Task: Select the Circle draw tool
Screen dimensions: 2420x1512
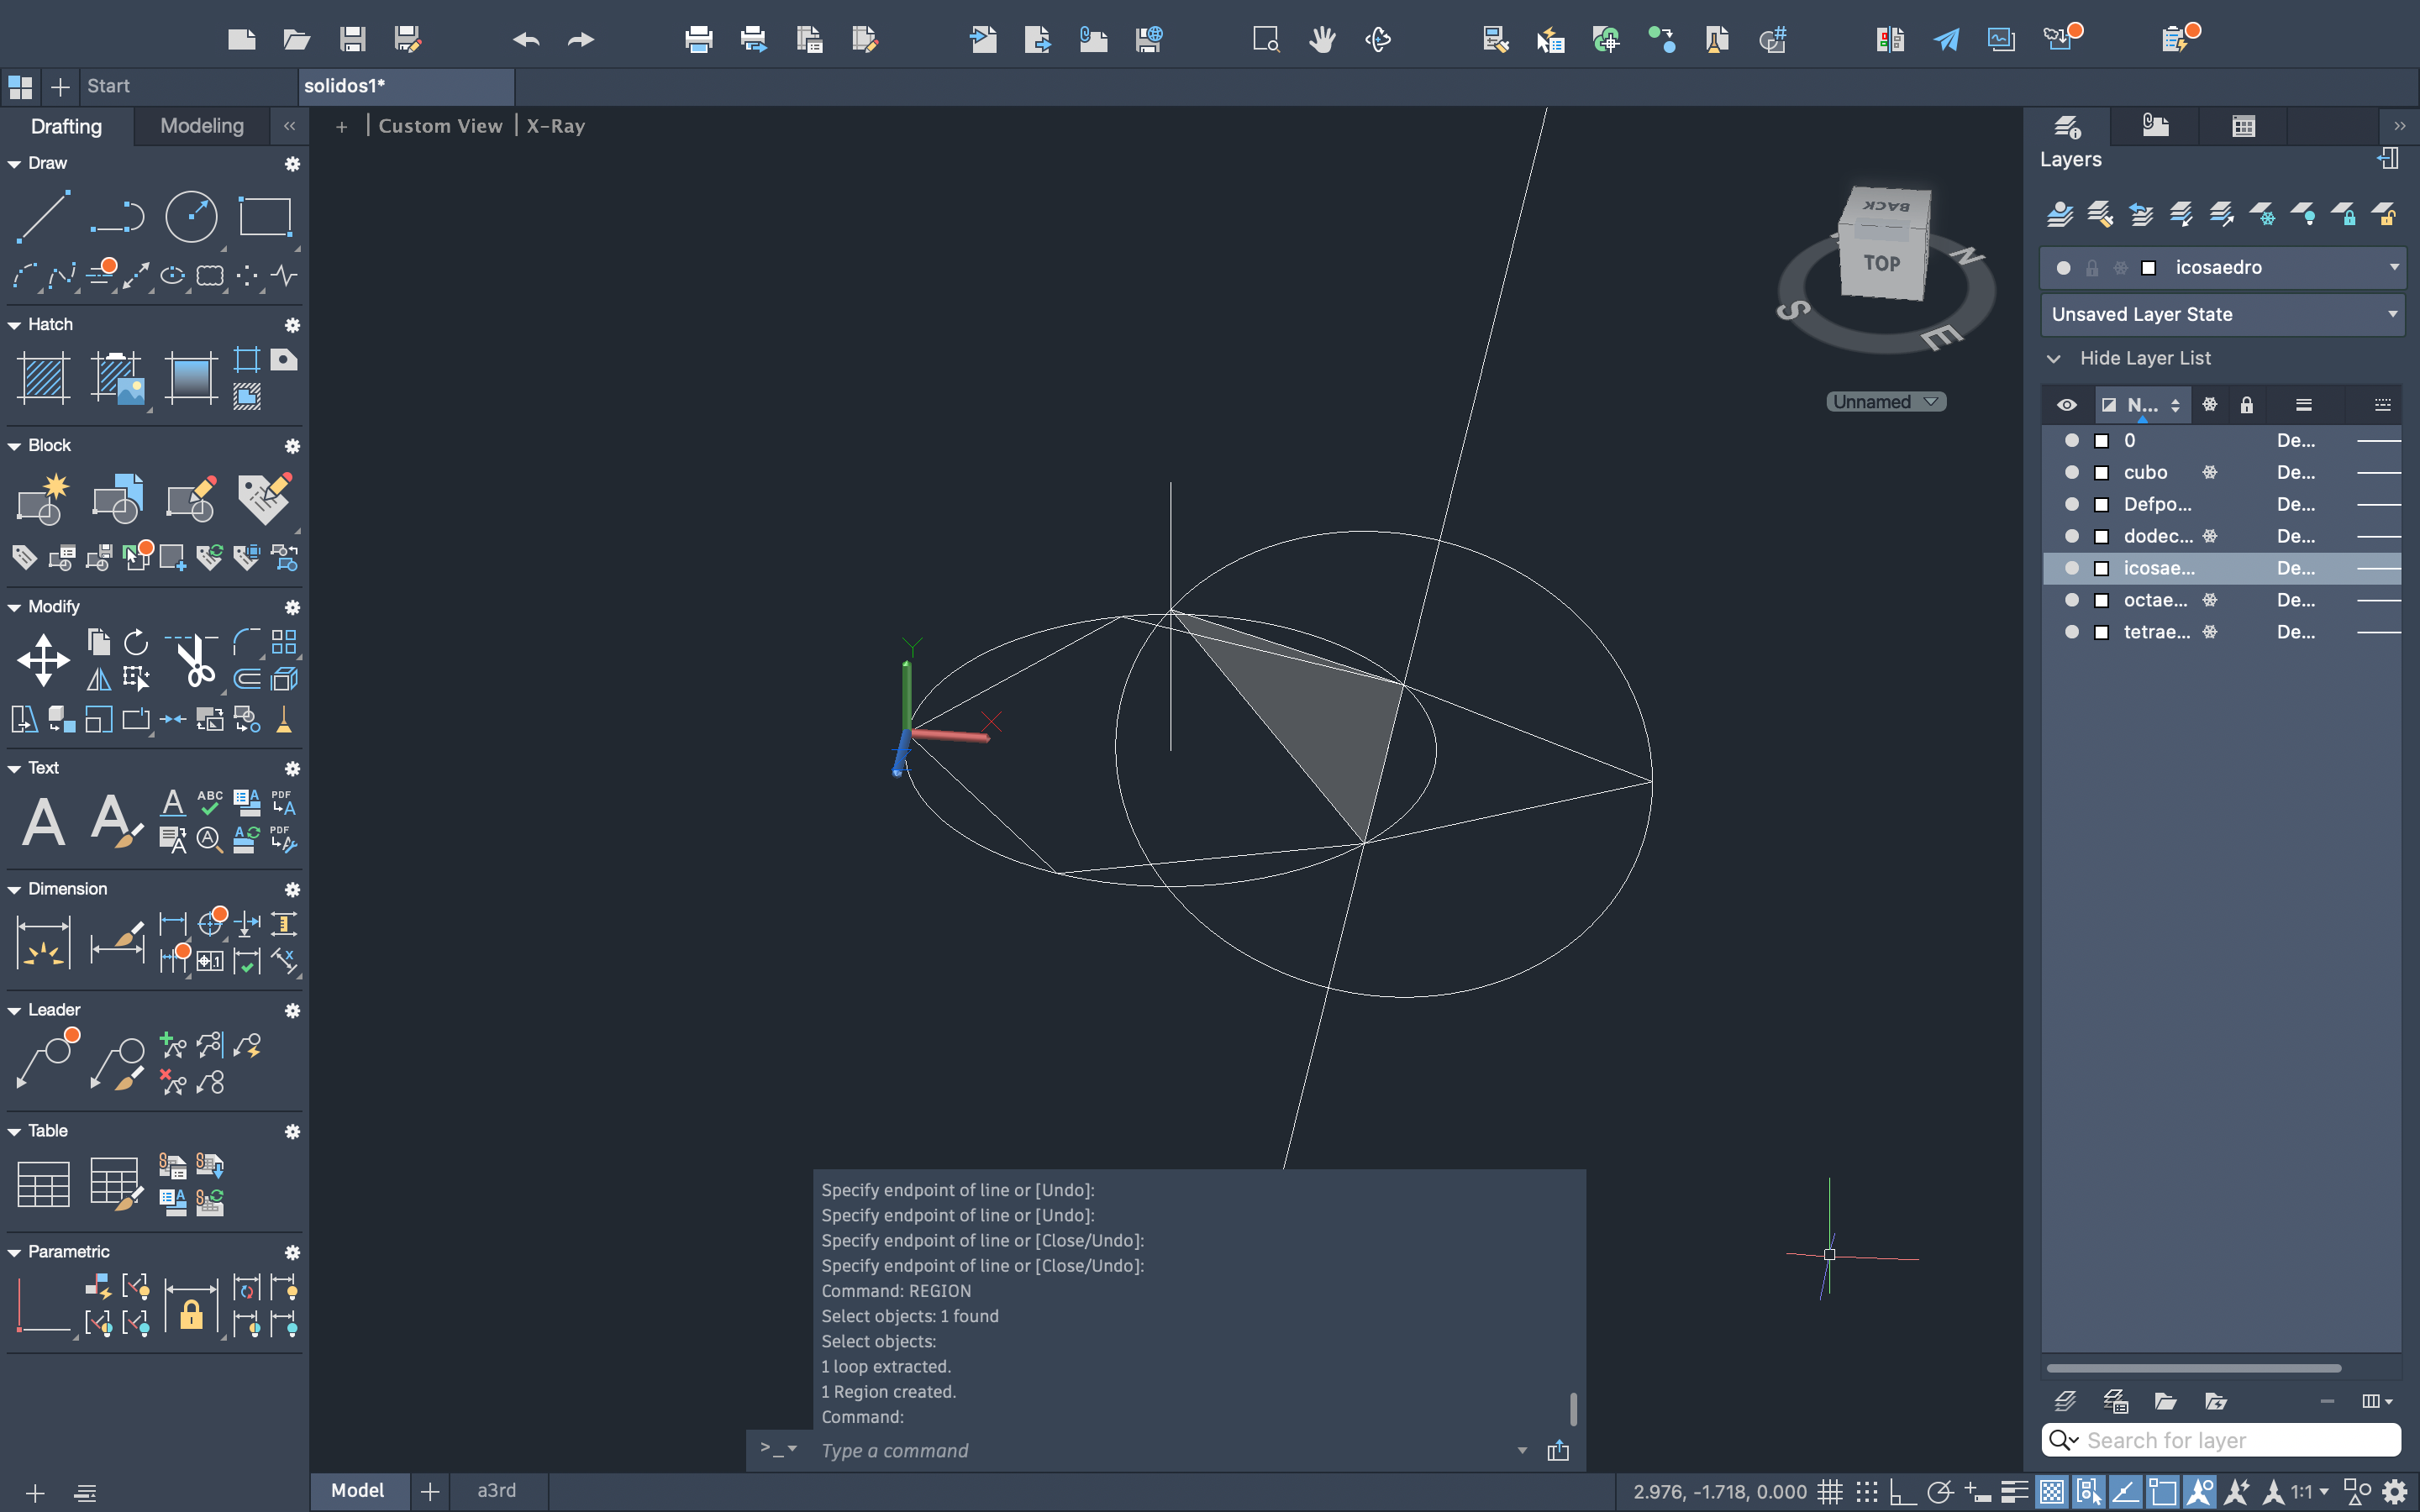Action: pos(190,216)
